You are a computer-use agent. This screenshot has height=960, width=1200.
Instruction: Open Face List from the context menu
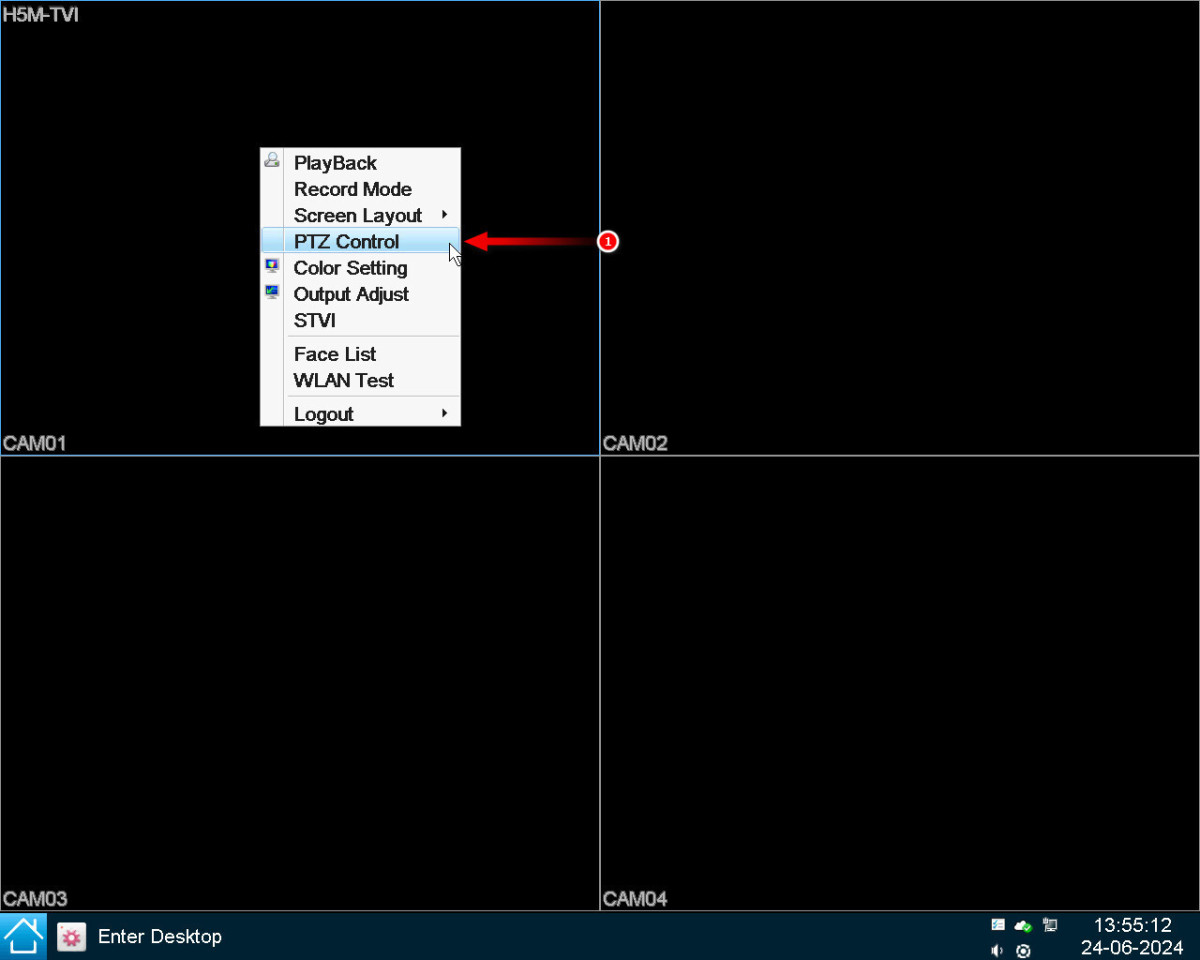point(335,354)
